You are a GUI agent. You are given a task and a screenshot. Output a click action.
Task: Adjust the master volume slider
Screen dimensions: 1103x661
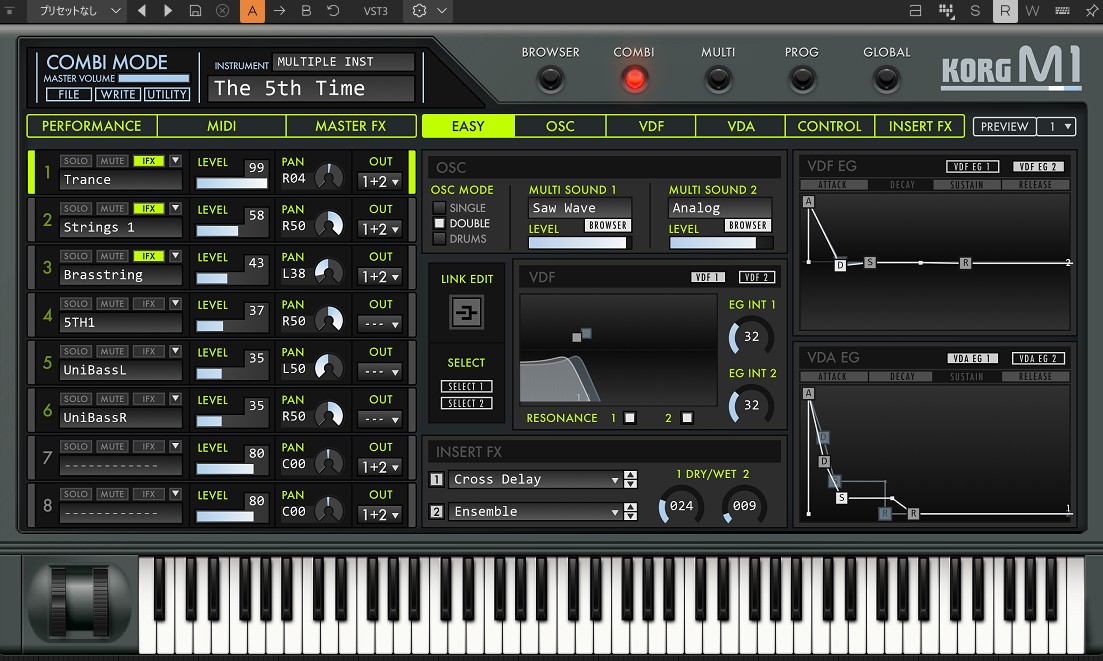click(153, 79)
